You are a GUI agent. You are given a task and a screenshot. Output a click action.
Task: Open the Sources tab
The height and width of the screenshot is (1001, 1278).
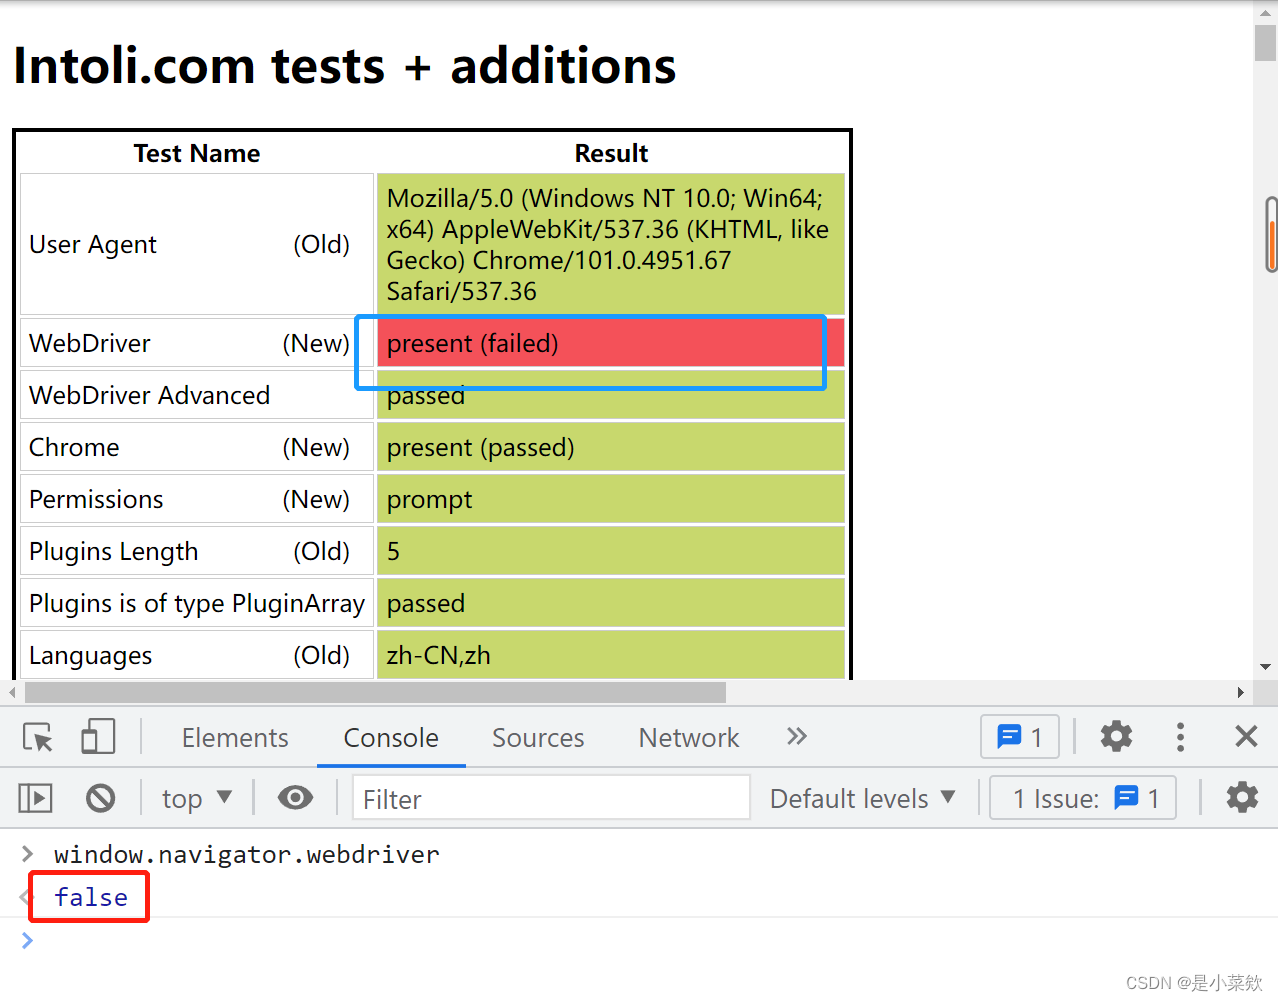tap(538, 738)
